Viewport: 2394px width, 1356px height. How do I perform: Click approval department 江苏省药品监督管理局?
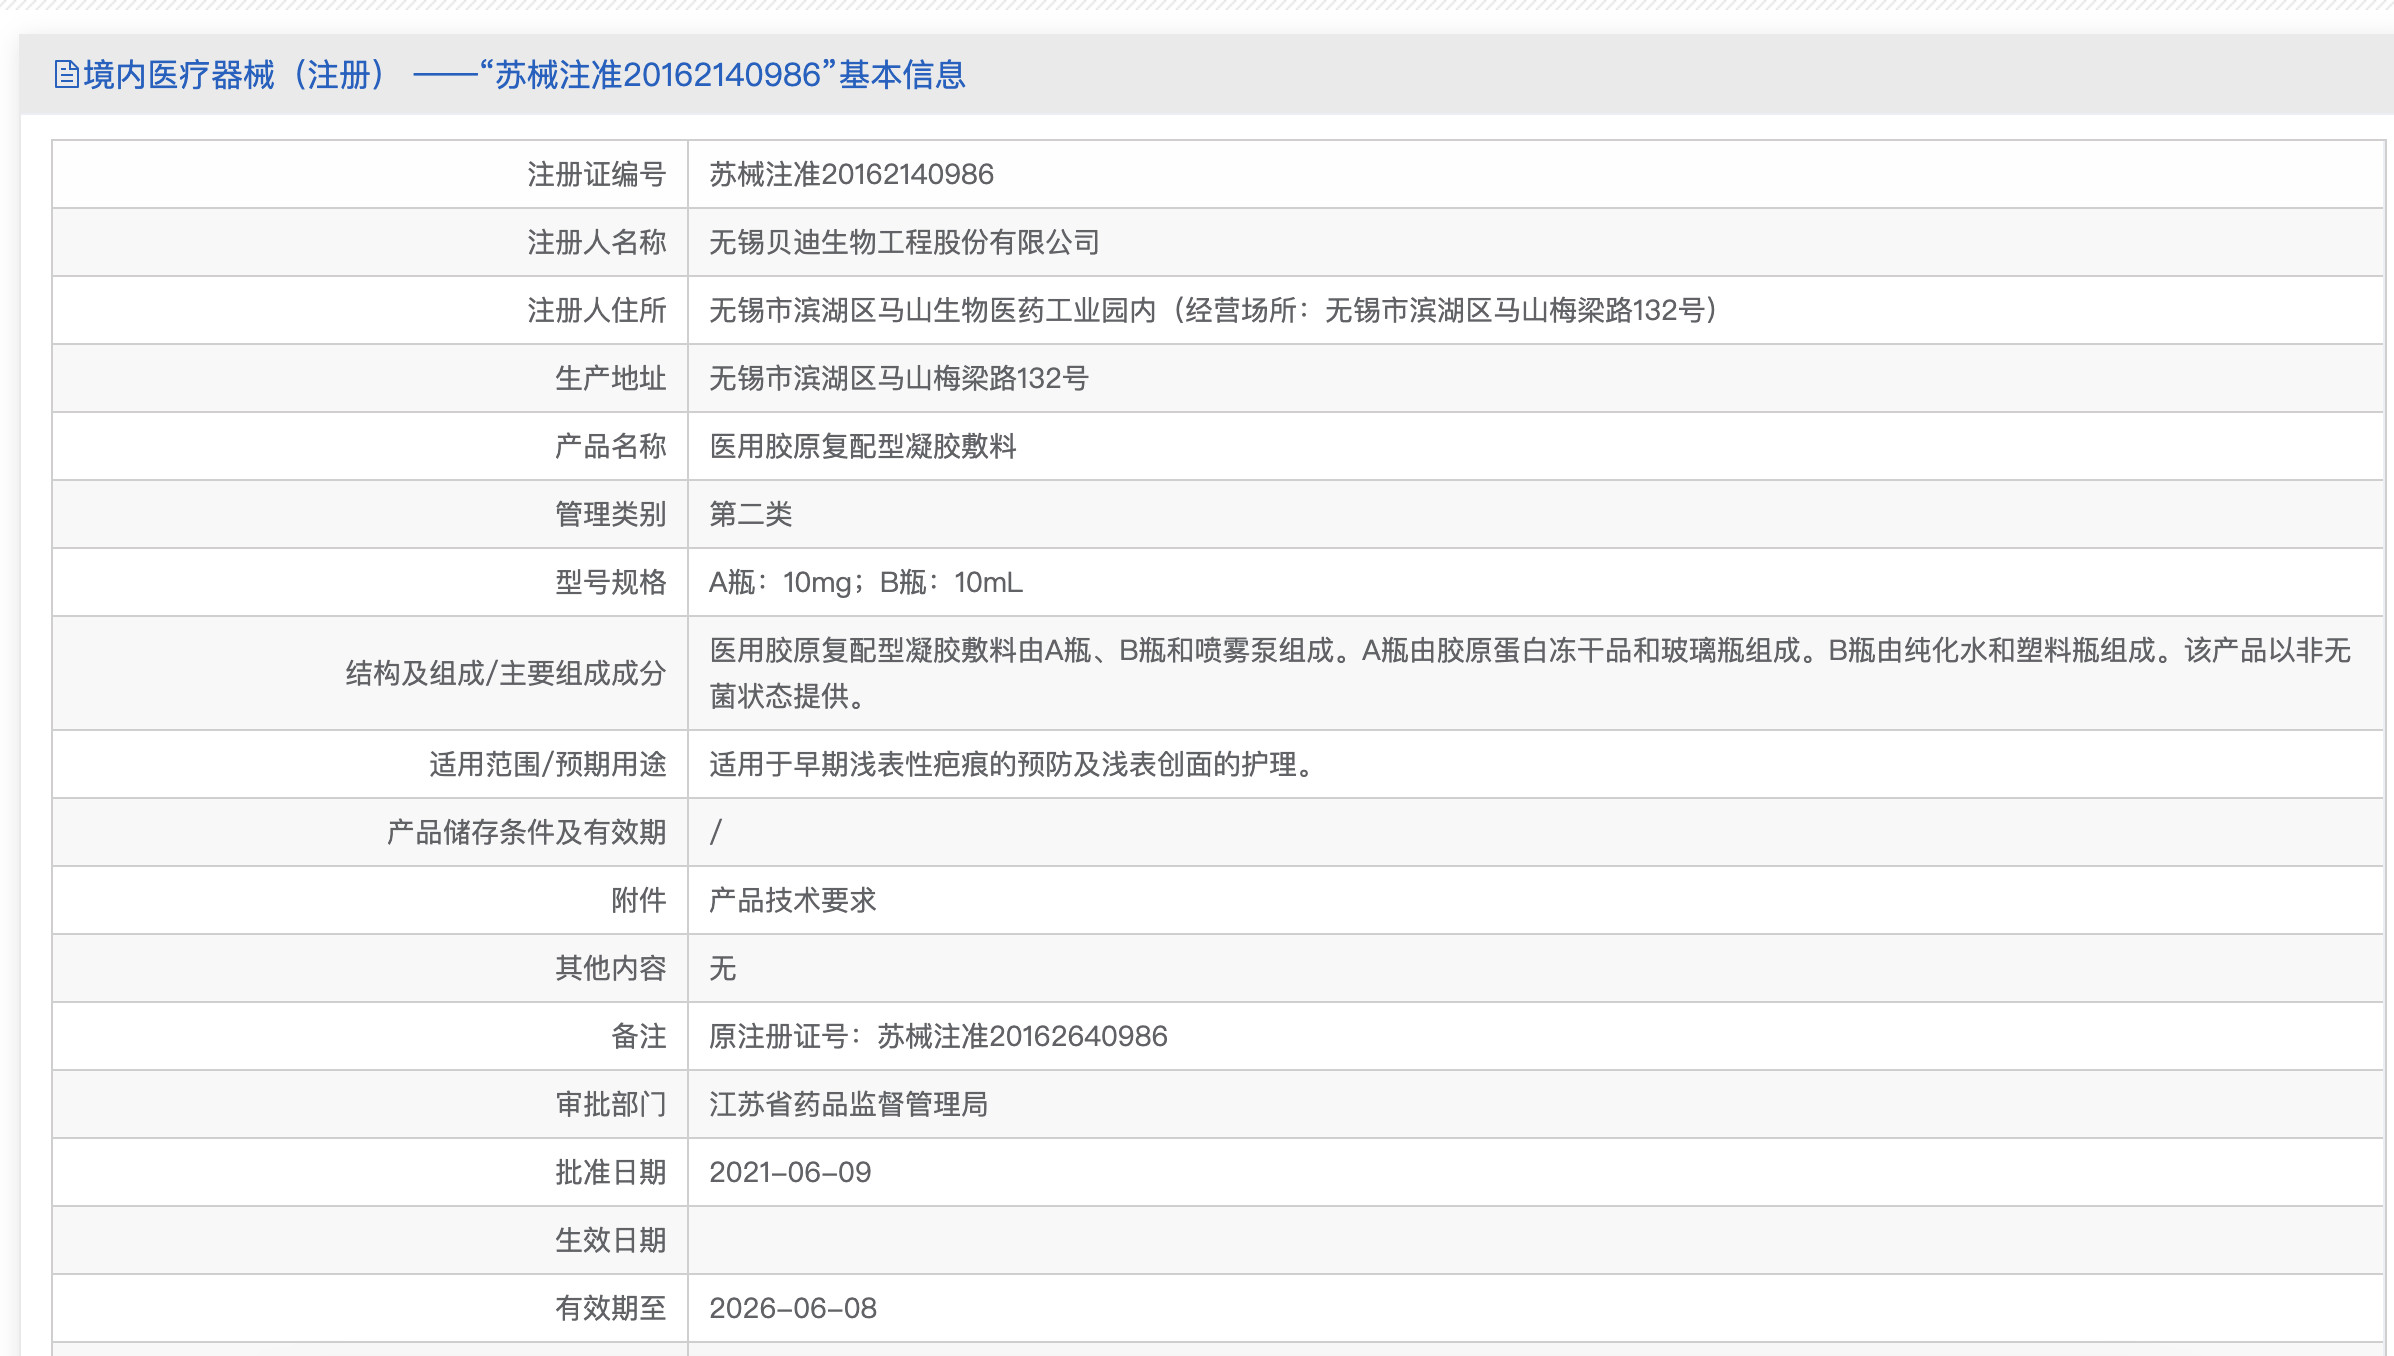(848, 1105)
